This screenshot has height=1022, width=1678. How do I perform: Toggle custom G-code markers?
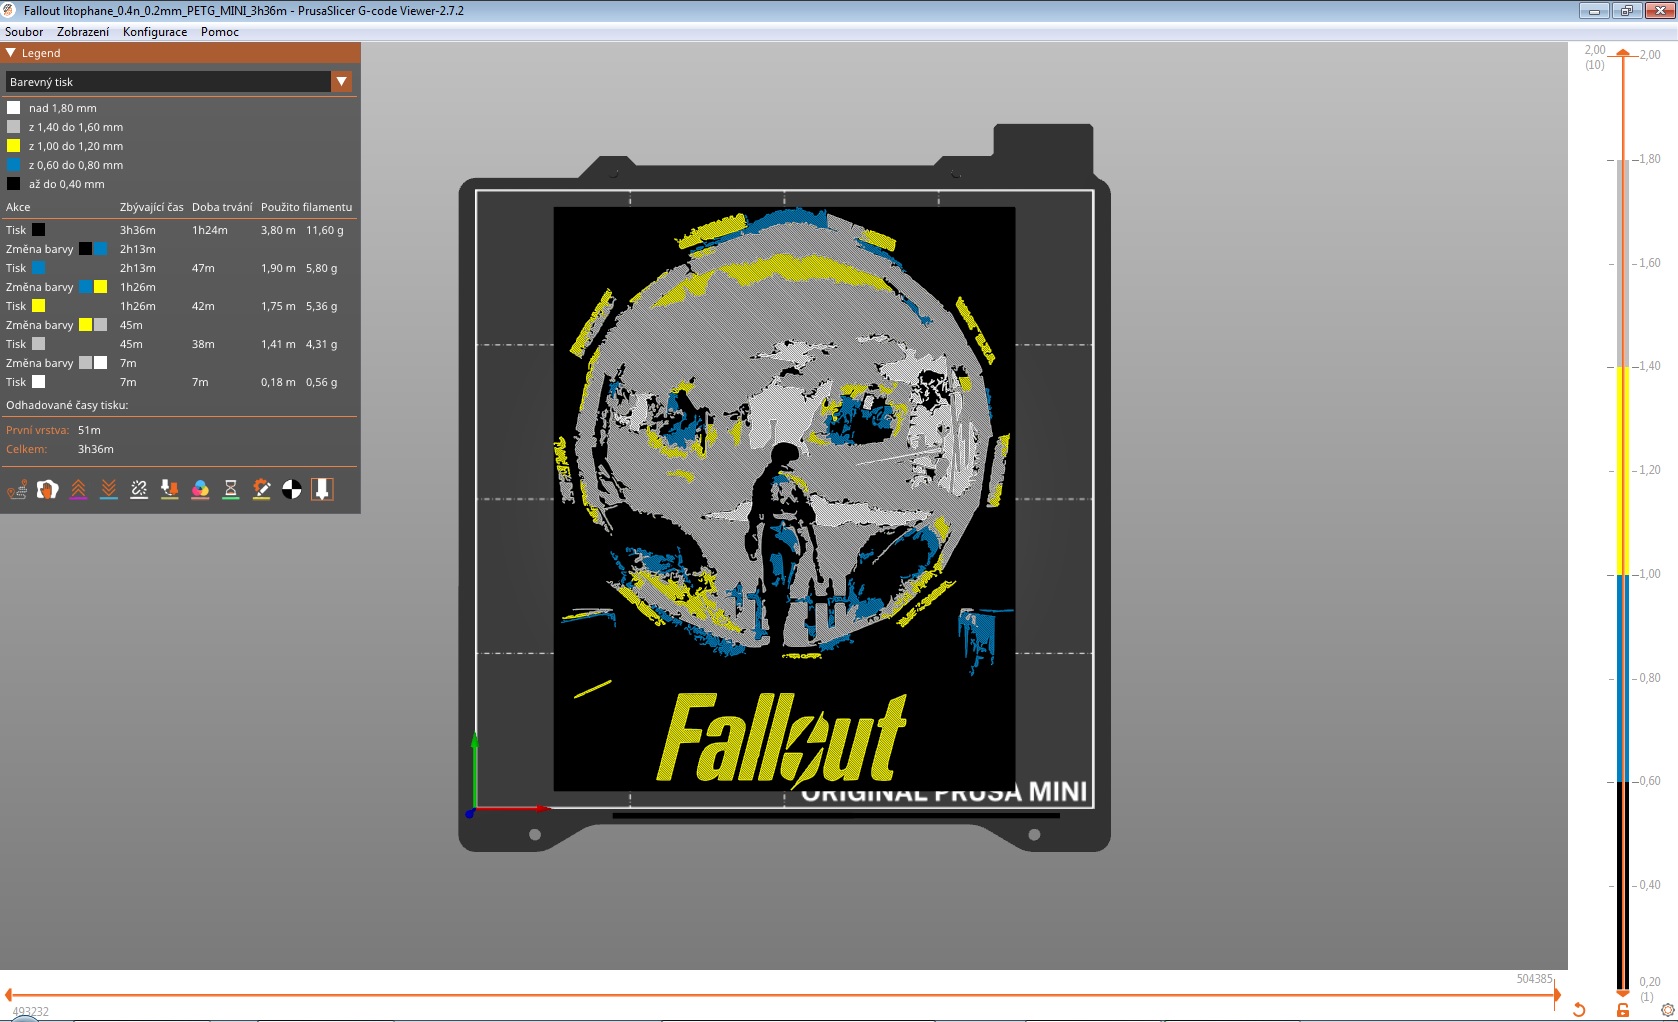(x=261, y=490)
